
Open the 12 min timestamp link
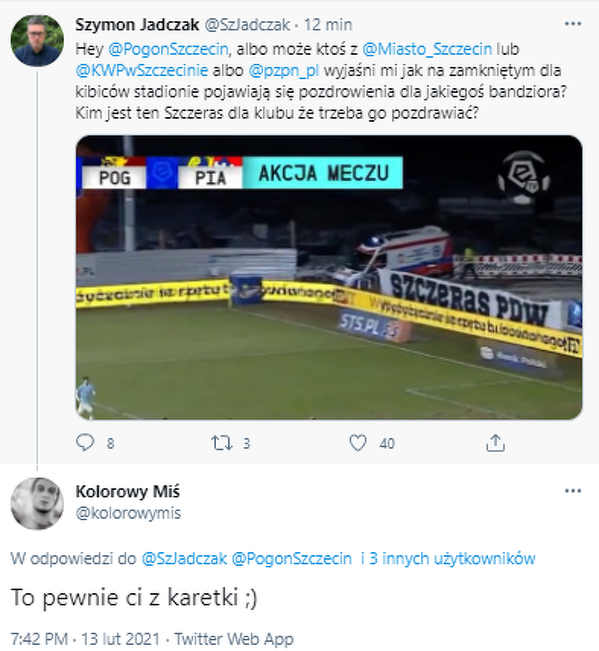tap(328, 25)
